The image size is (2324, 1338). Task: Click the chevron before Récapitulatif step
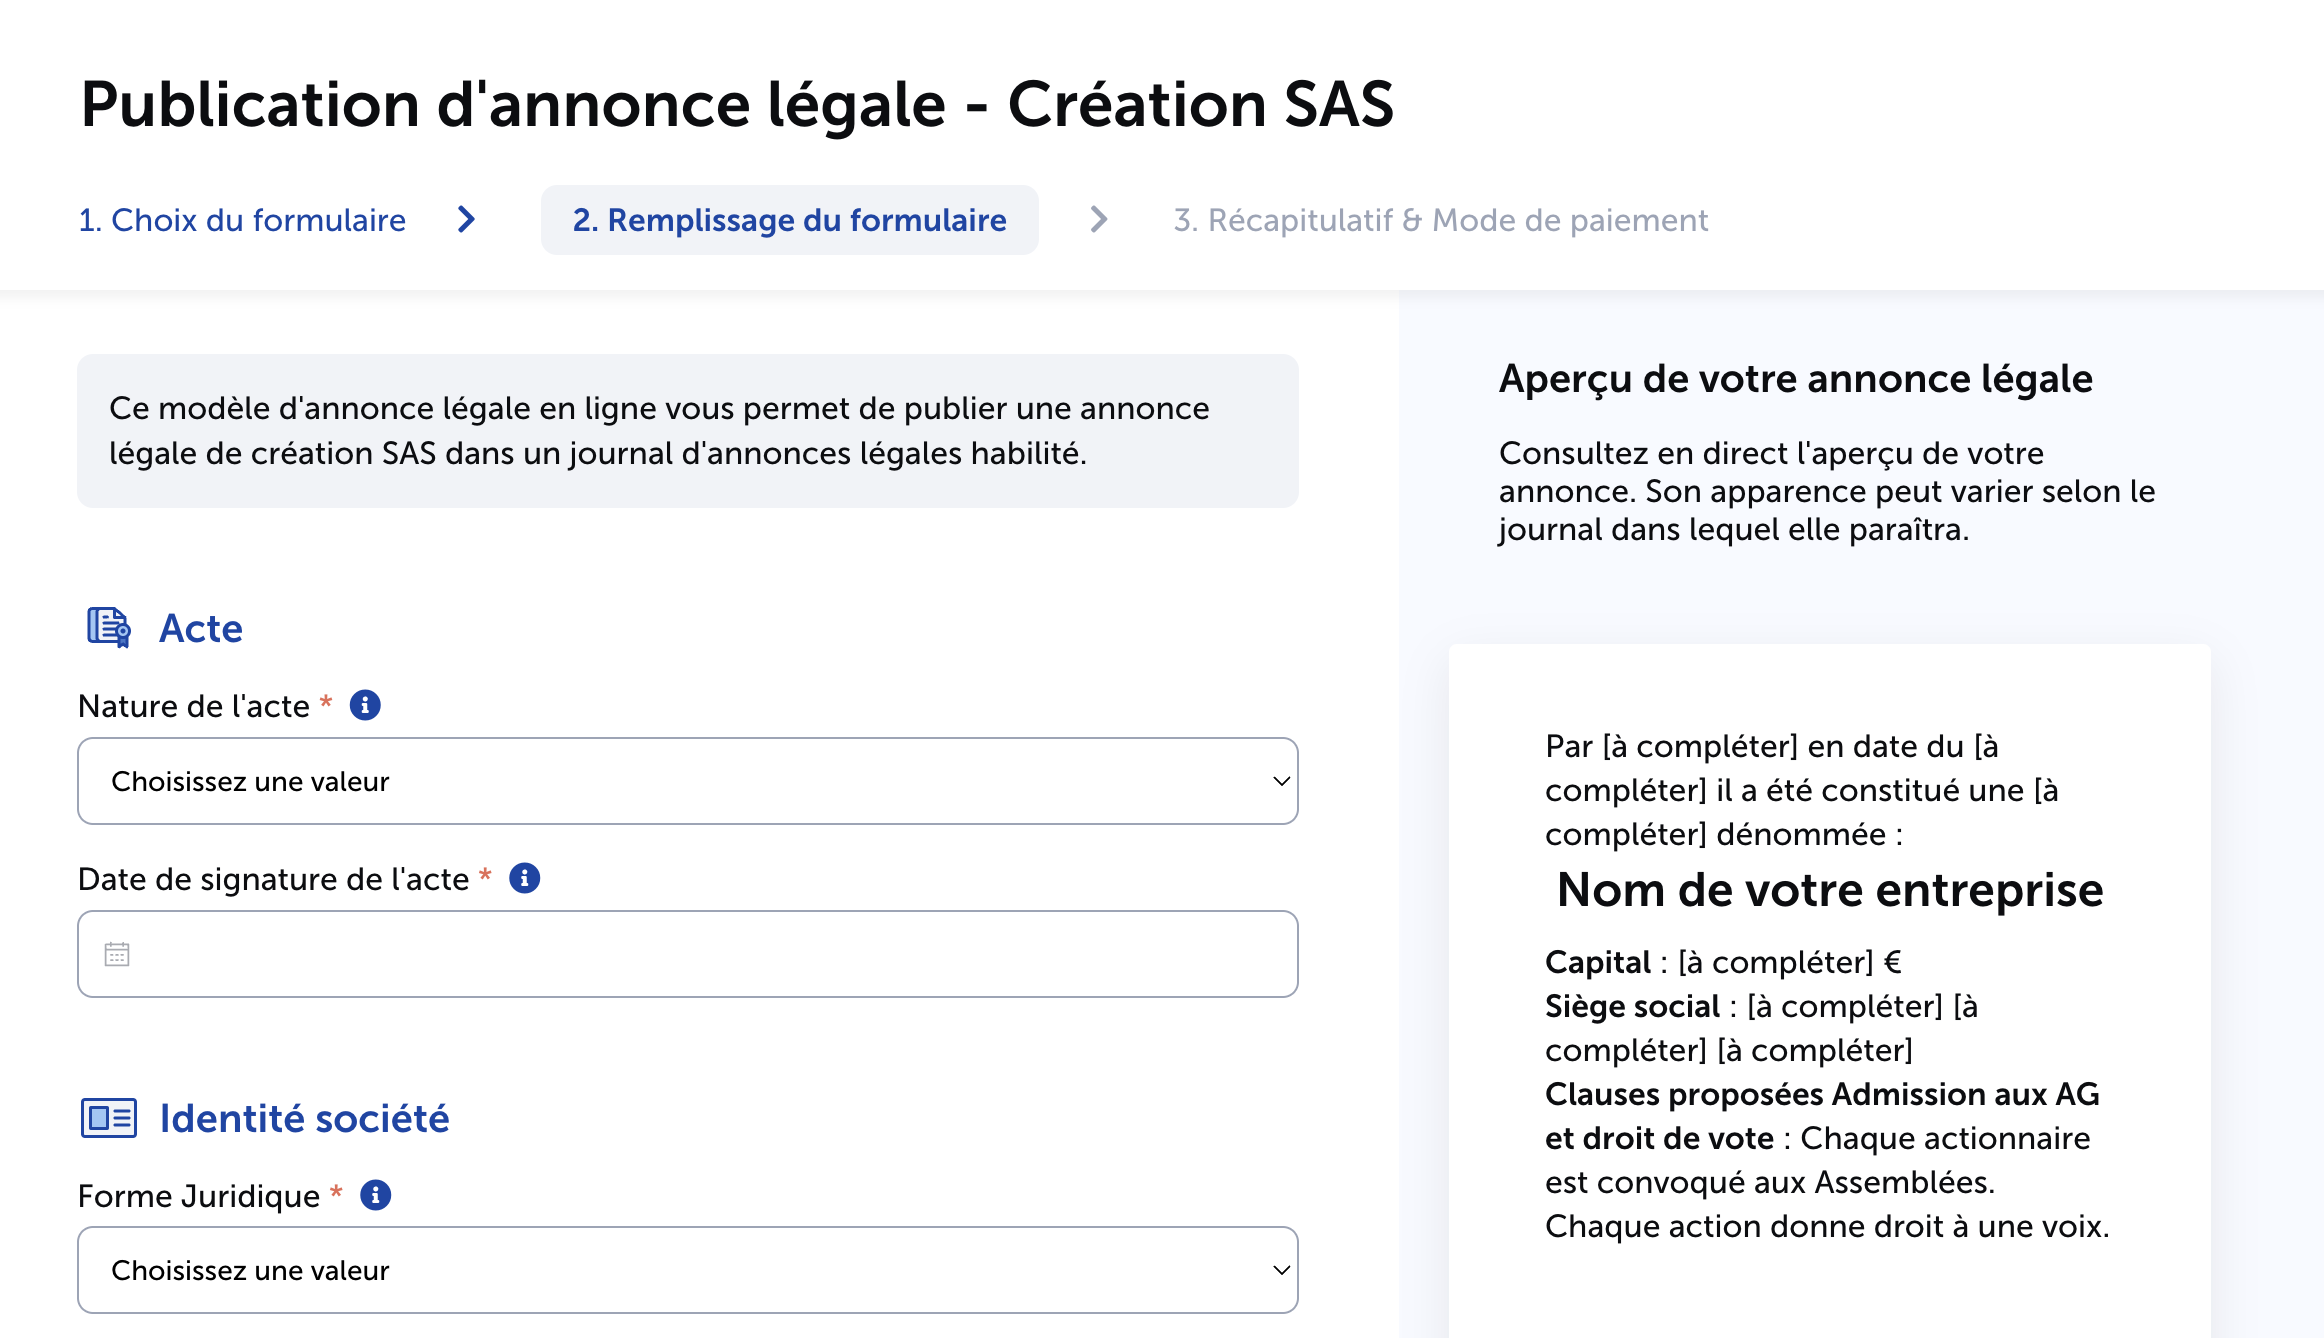click(x=1098, y=220)
